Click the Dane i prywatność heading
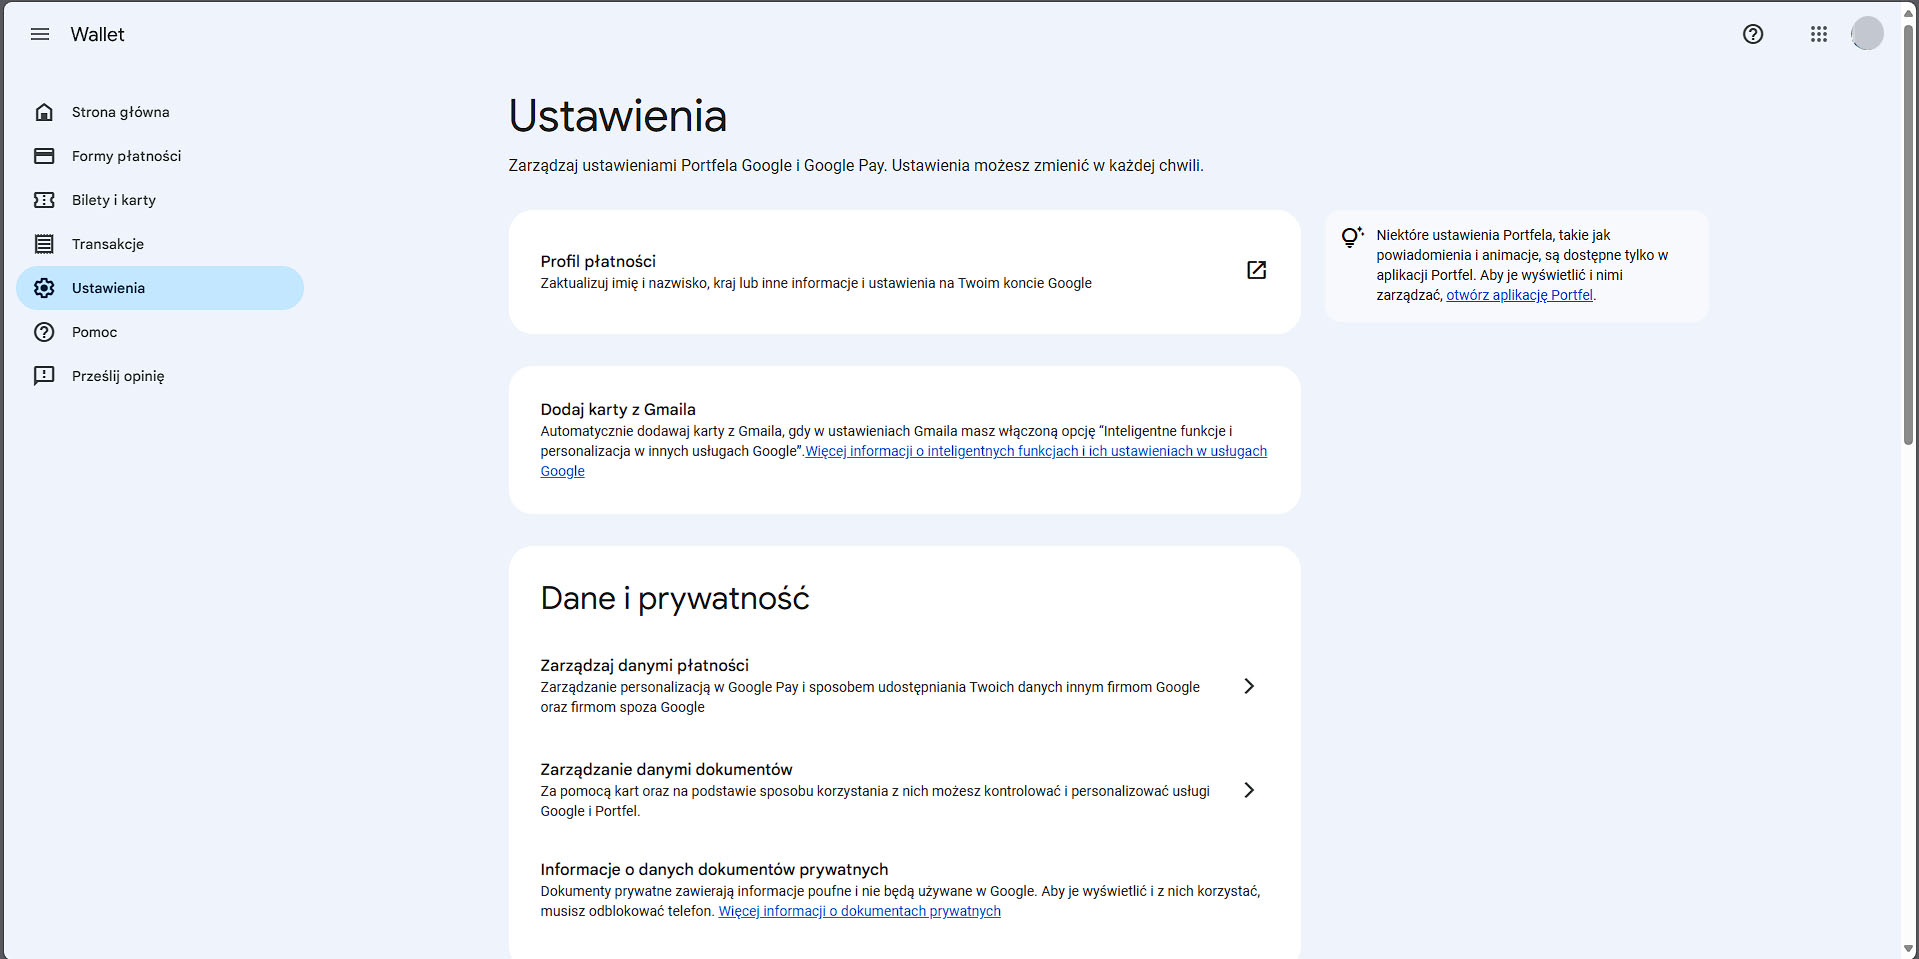Screen dimensions: 1919x959 point(675,598)
